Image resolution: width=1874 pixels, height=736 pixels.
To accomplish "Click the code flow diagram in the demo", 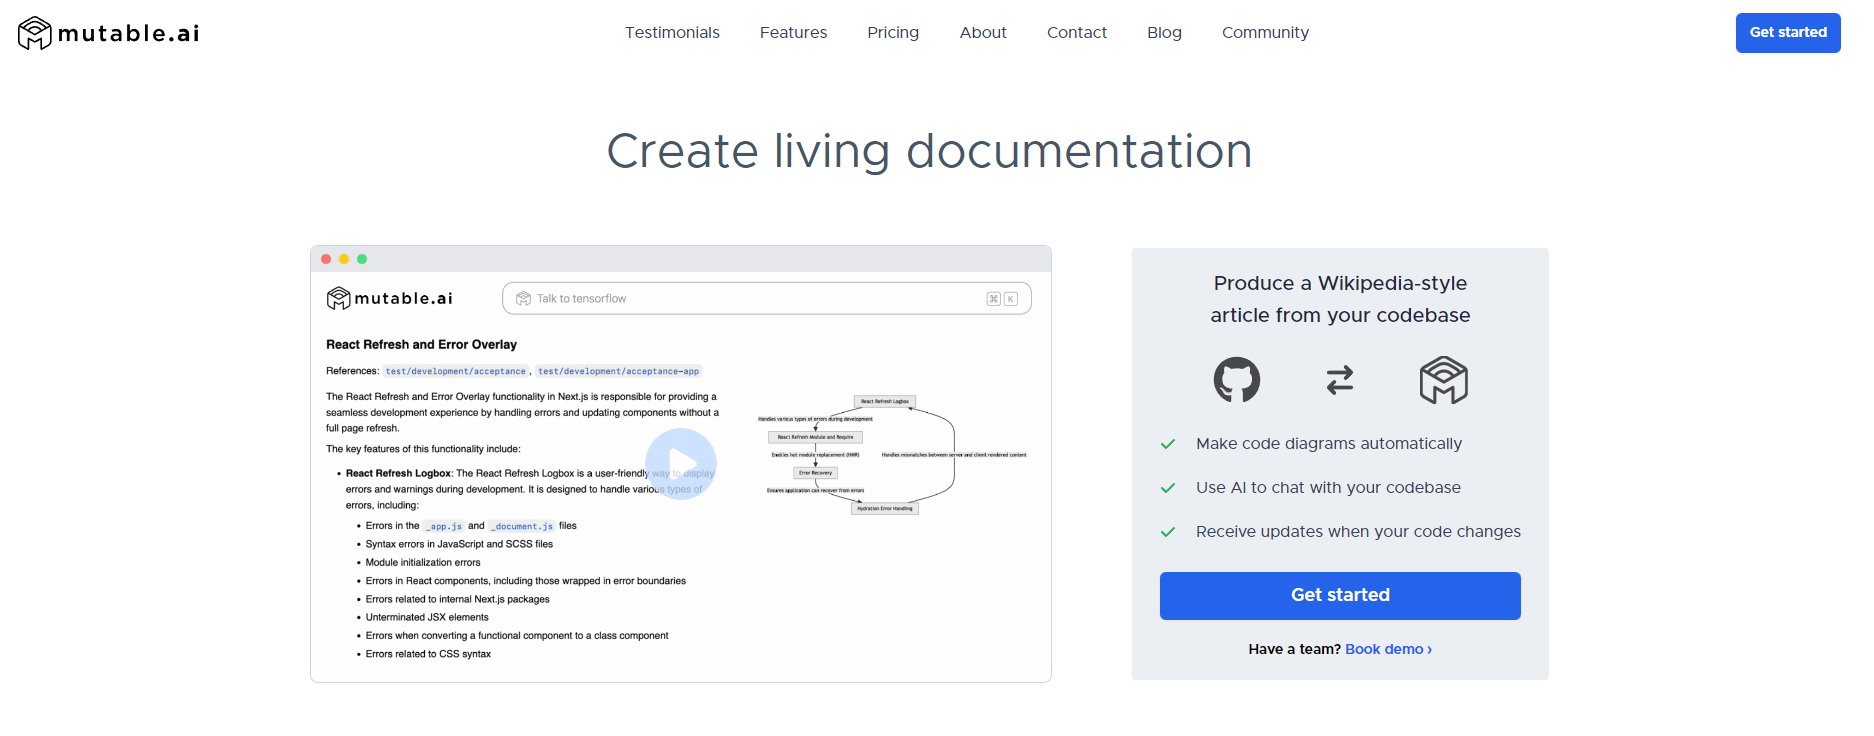I will (x=892, y=455).
